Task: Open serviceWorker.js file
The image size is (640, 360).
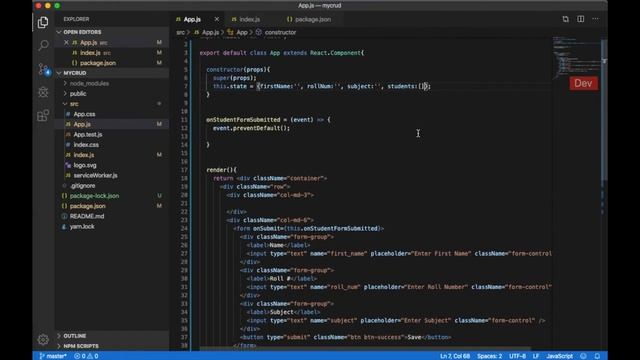Action: (96, 175)
